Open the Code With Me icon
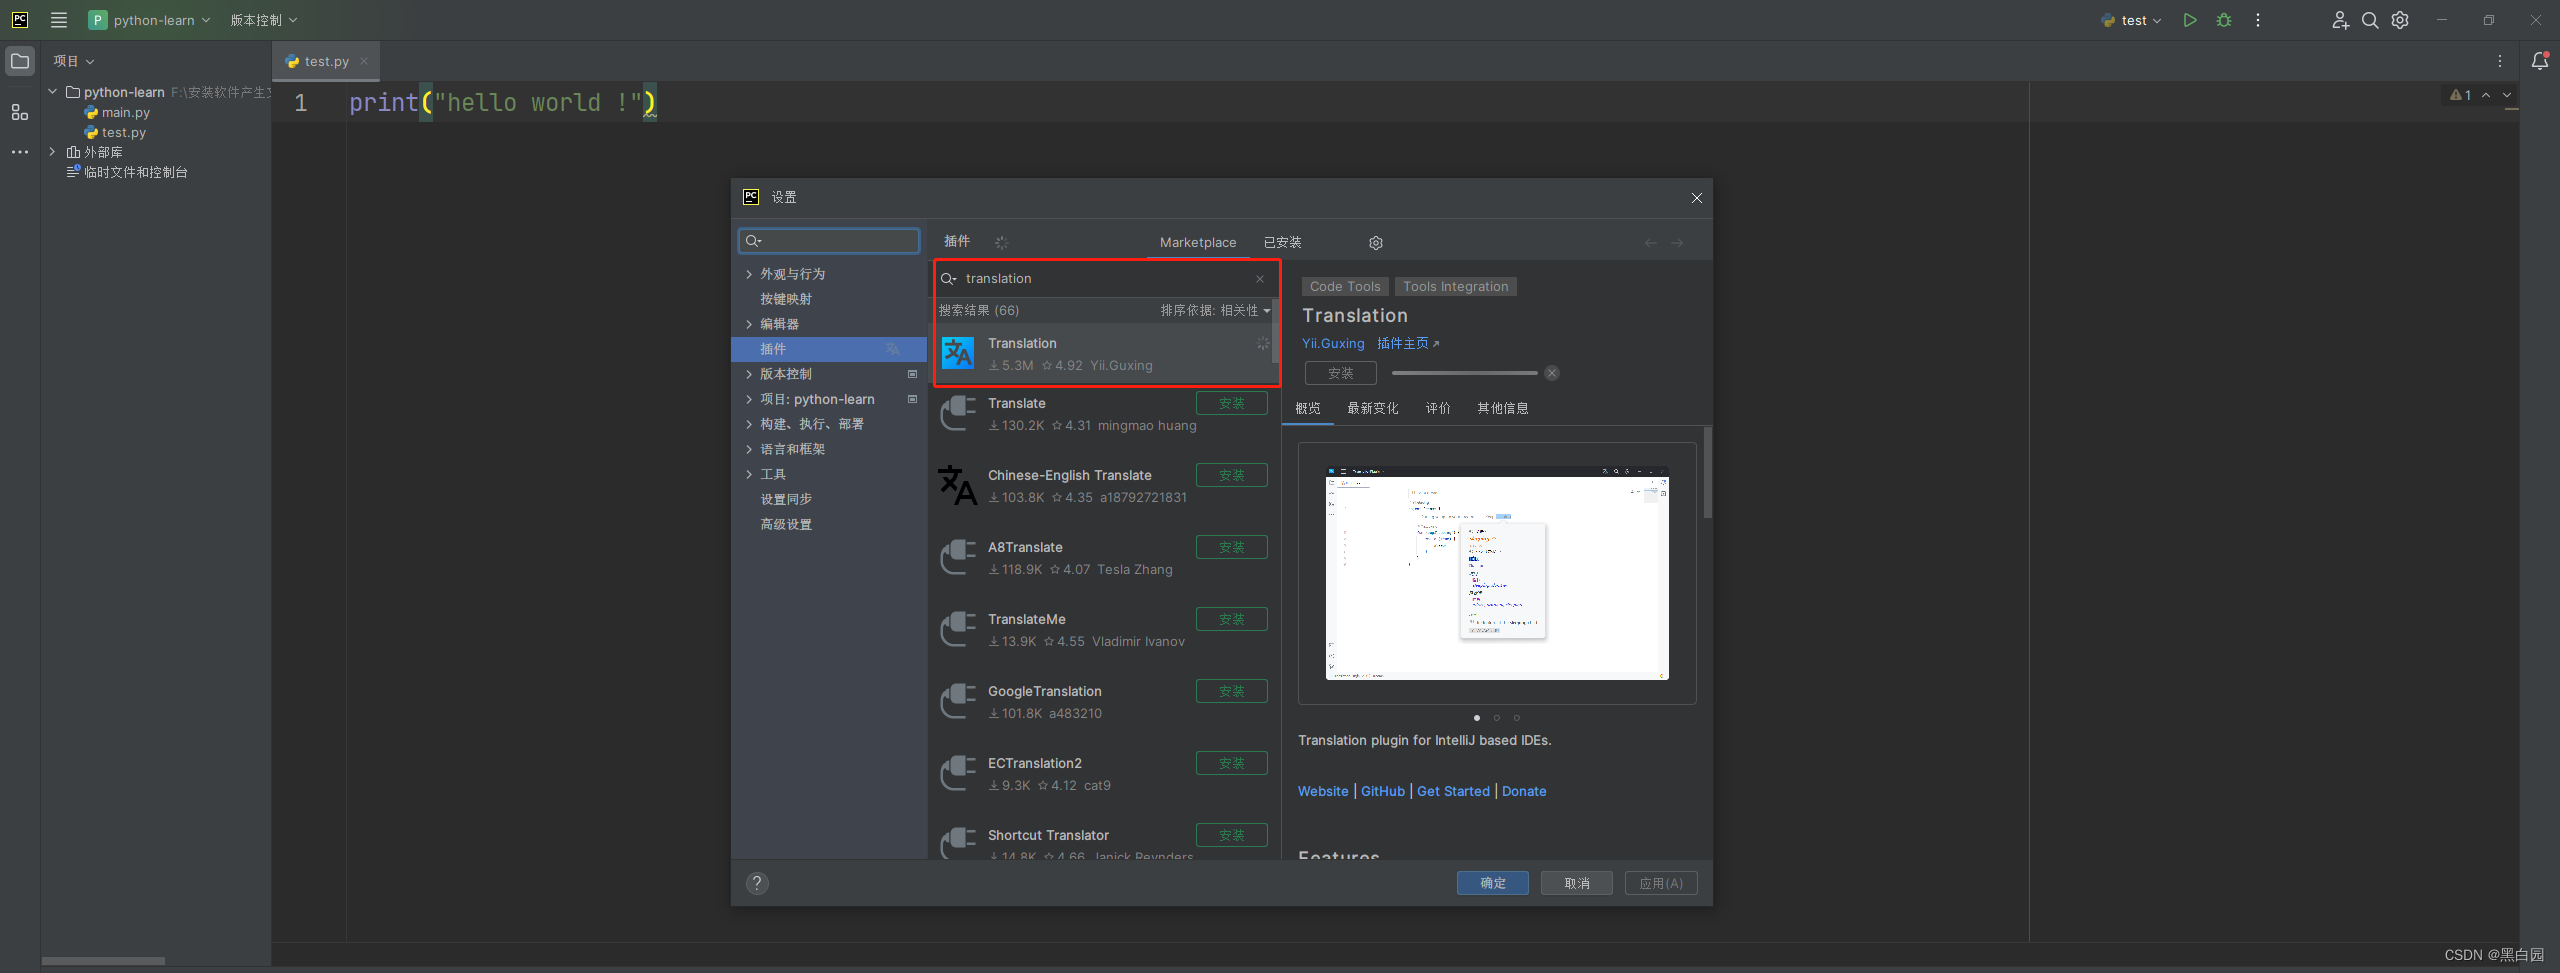 coord(2340,20)
